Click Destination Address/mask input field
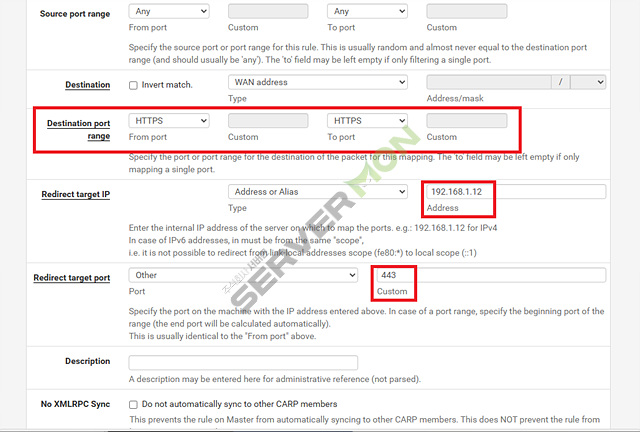The width and height of the screenshot is (640, 432). click(x=489, y=82)
